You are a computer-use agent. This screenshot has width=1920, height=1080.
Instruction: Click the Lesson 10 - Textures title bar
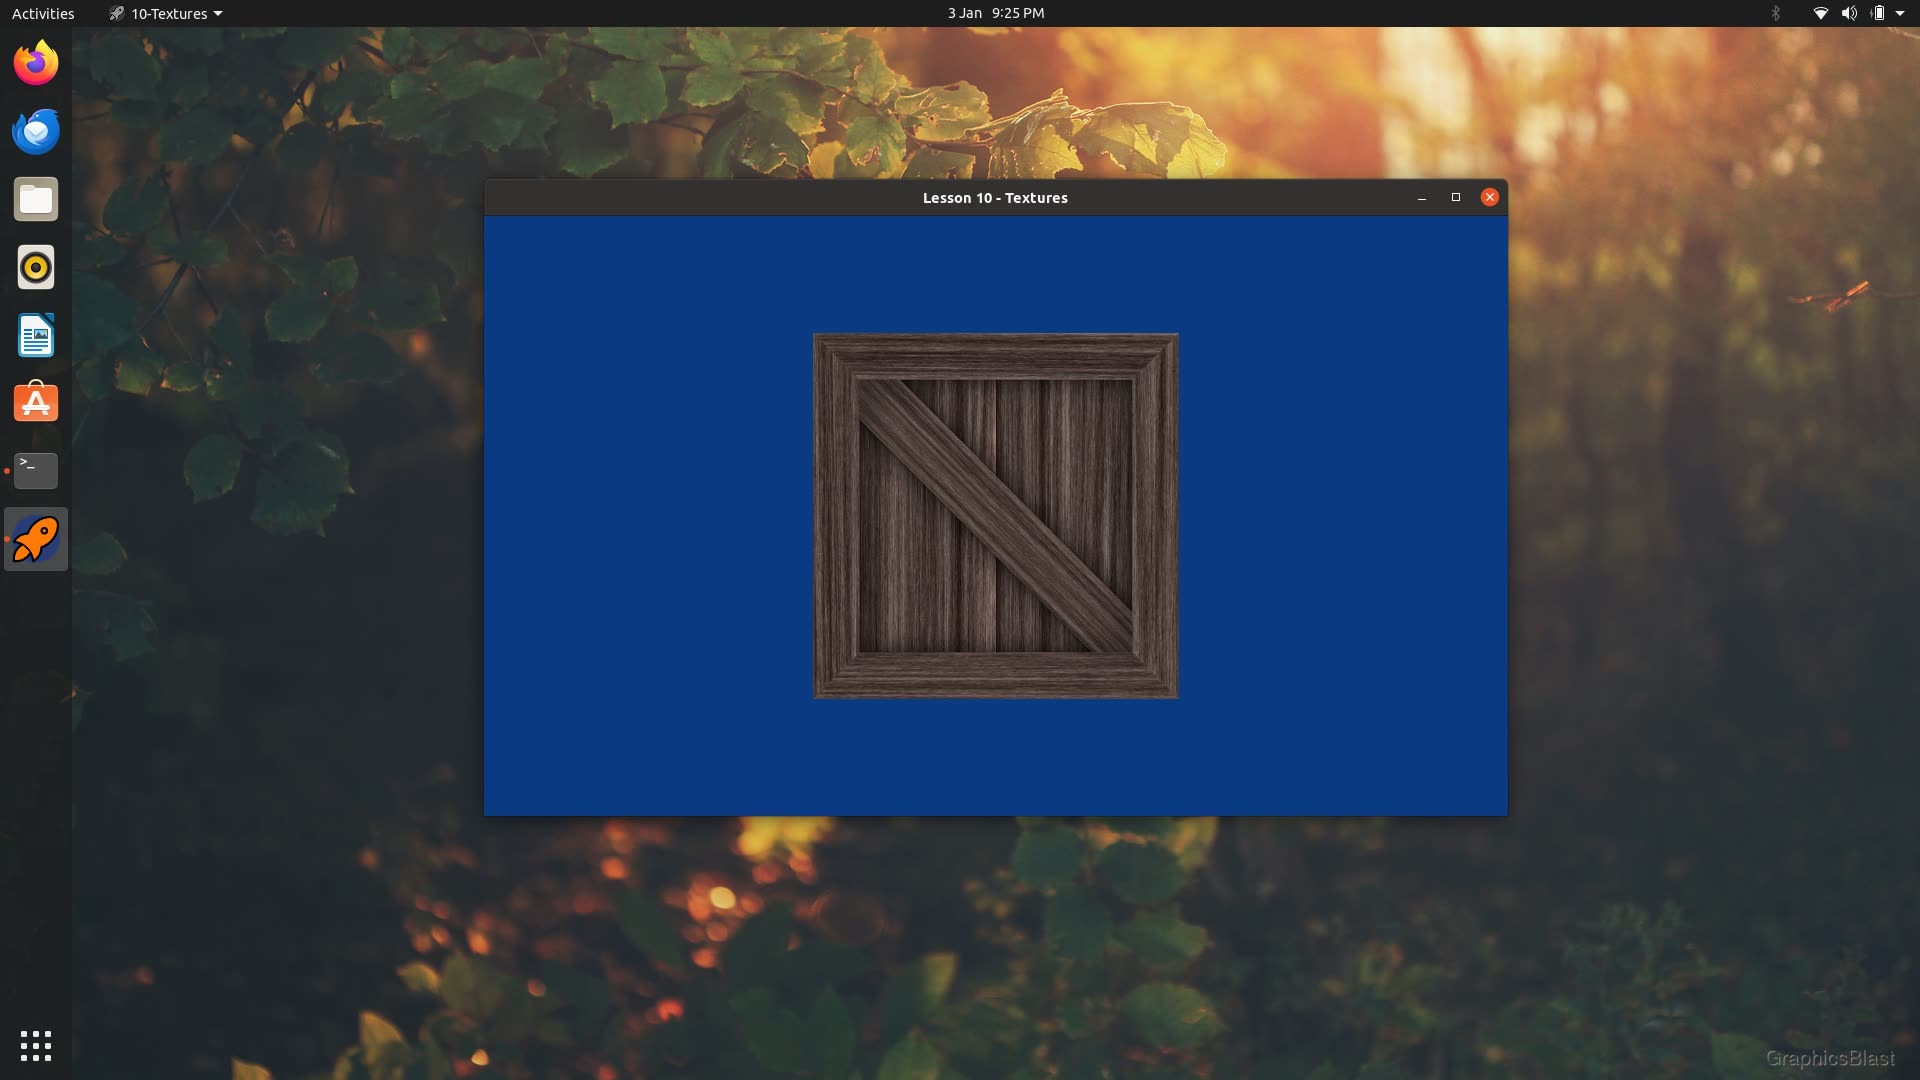995,198
